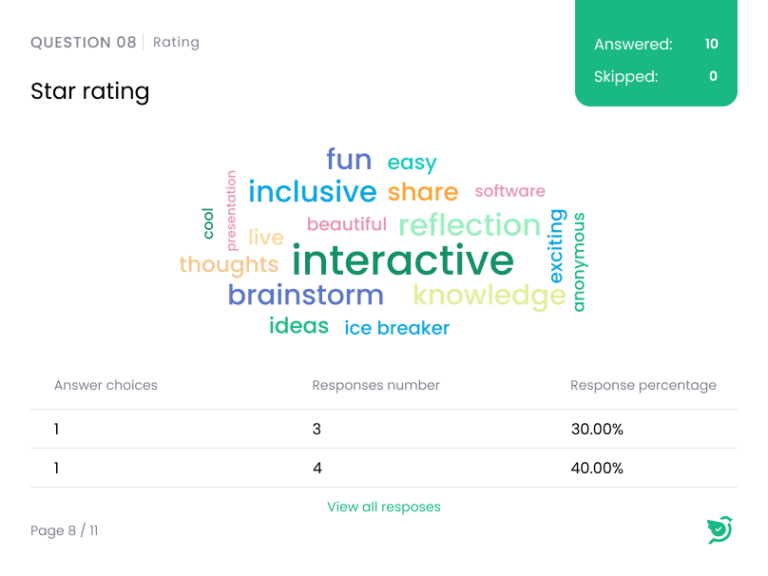The image size is (768, 576).
Task: Click the 'ice breaker' phrase
Action: (397, 328)
